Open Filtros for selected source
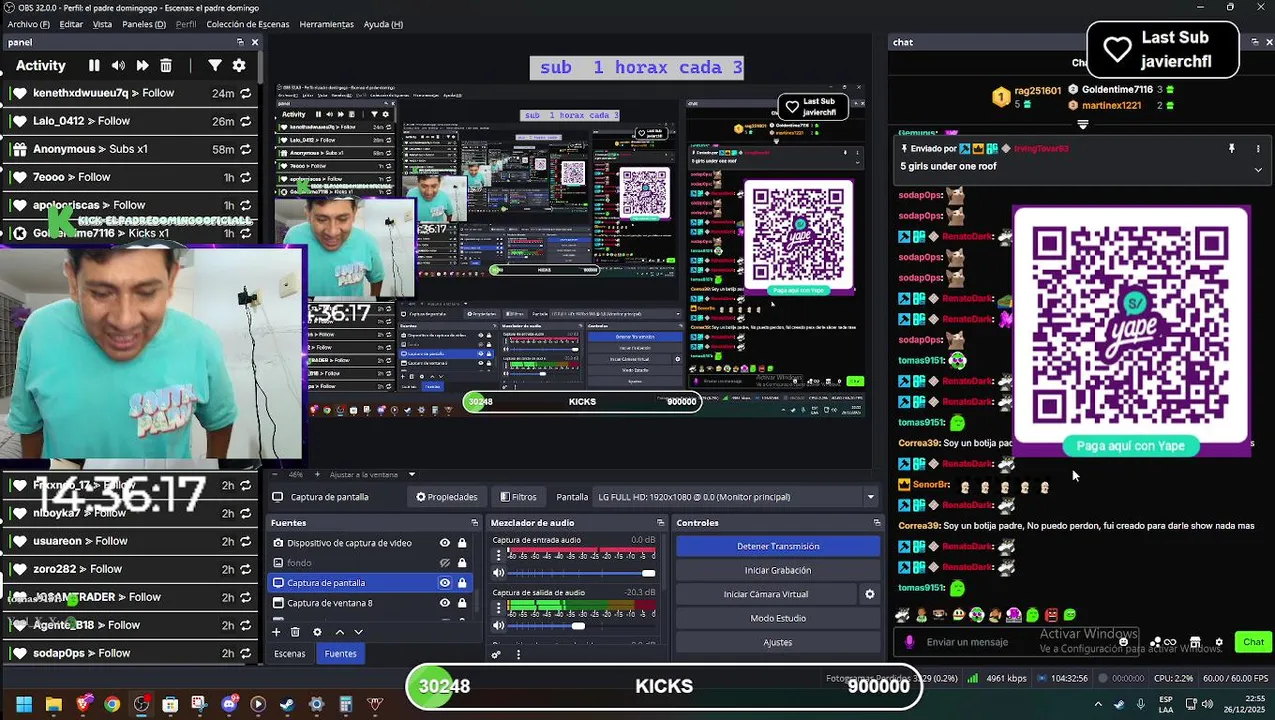Viewport: 1275px width, 720px height. 518,497
